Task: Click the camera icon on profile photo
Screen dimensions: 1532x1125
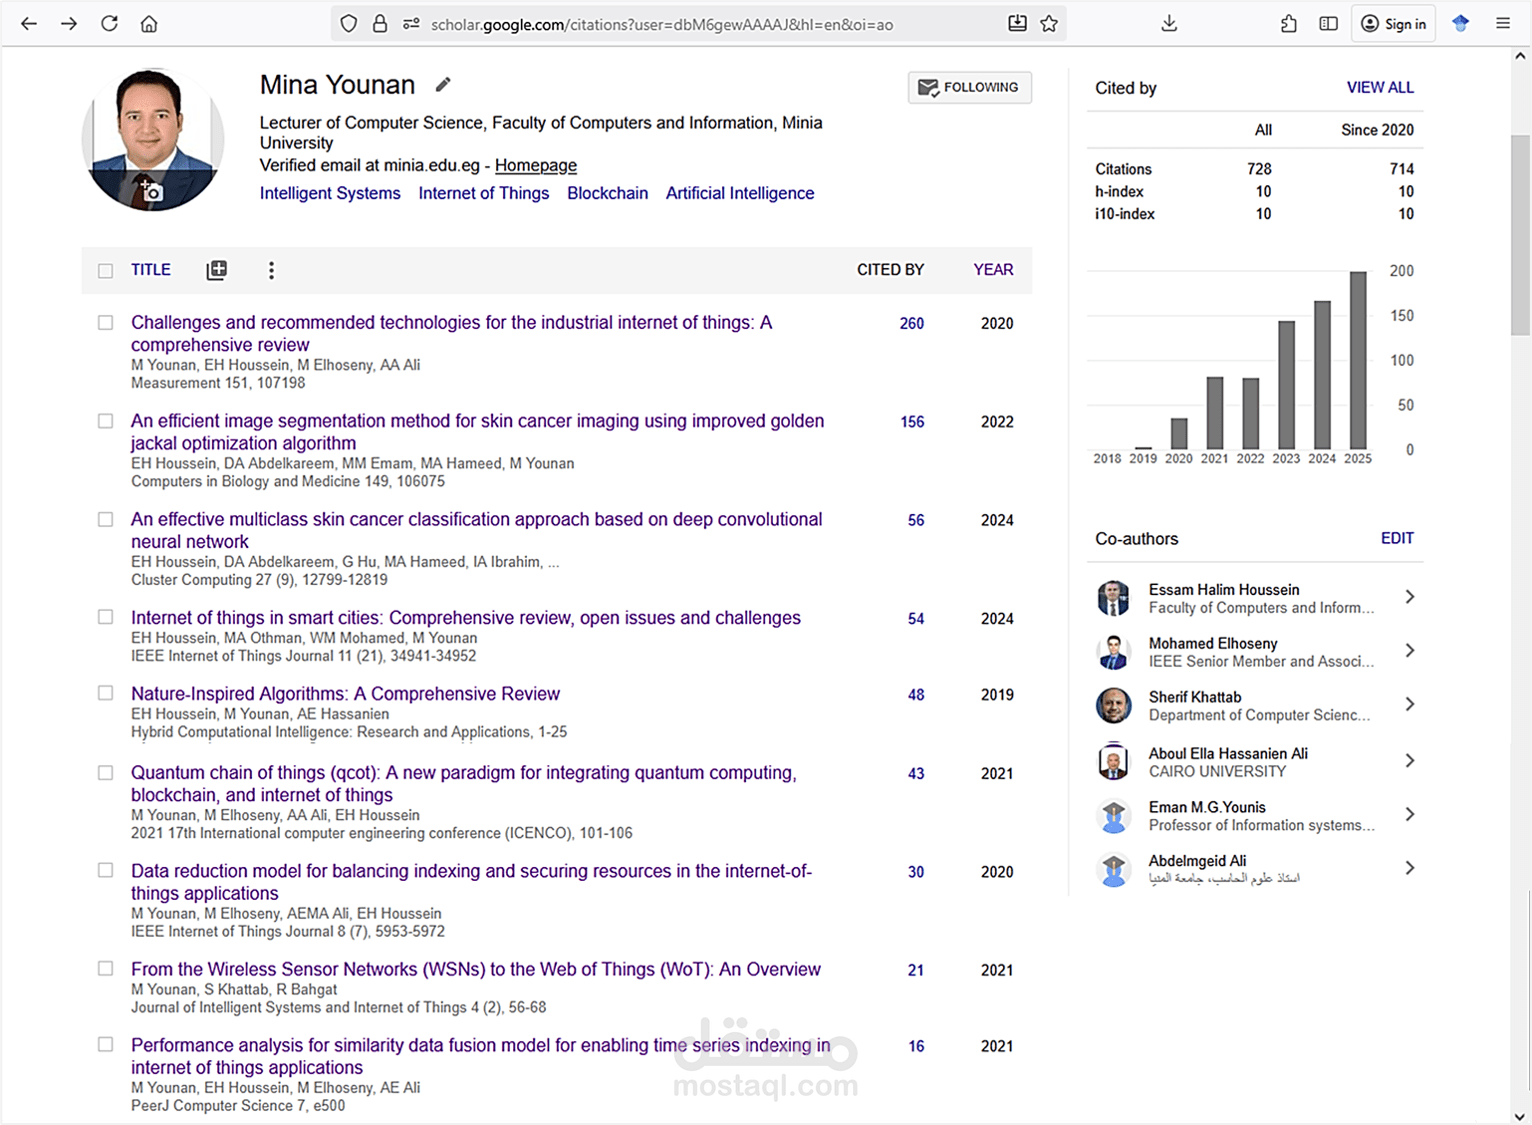Action: coord(151,190)
